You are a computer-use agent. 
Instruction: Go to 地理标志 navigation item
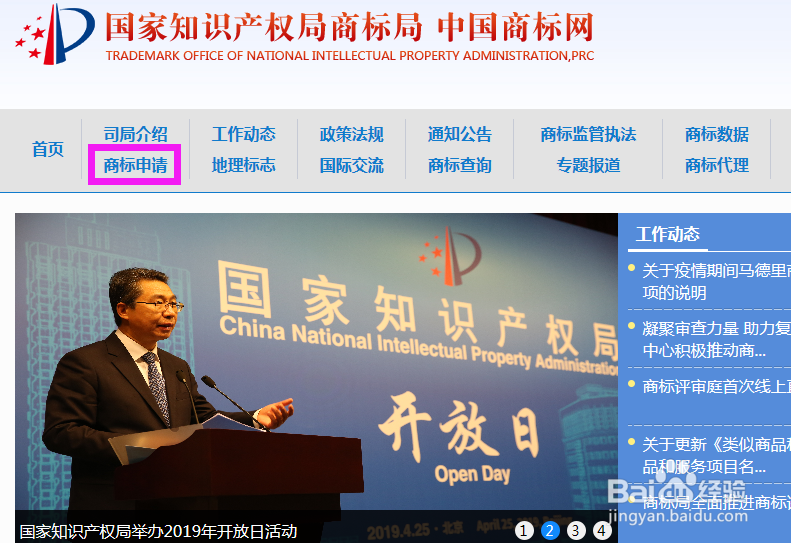pyautogui.click(x=244, y=165)
